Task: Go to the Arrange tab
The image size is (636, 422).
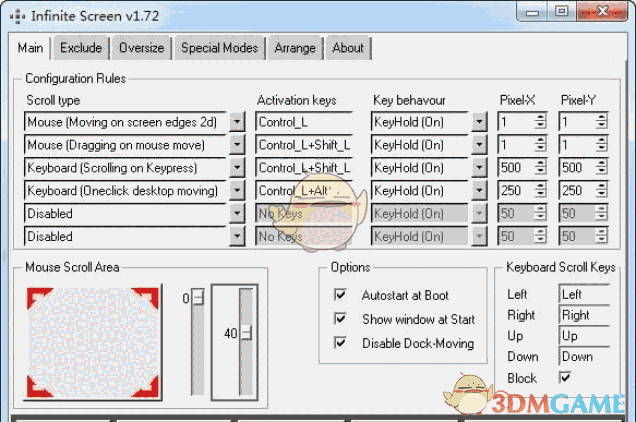Action: pos(295,48)
